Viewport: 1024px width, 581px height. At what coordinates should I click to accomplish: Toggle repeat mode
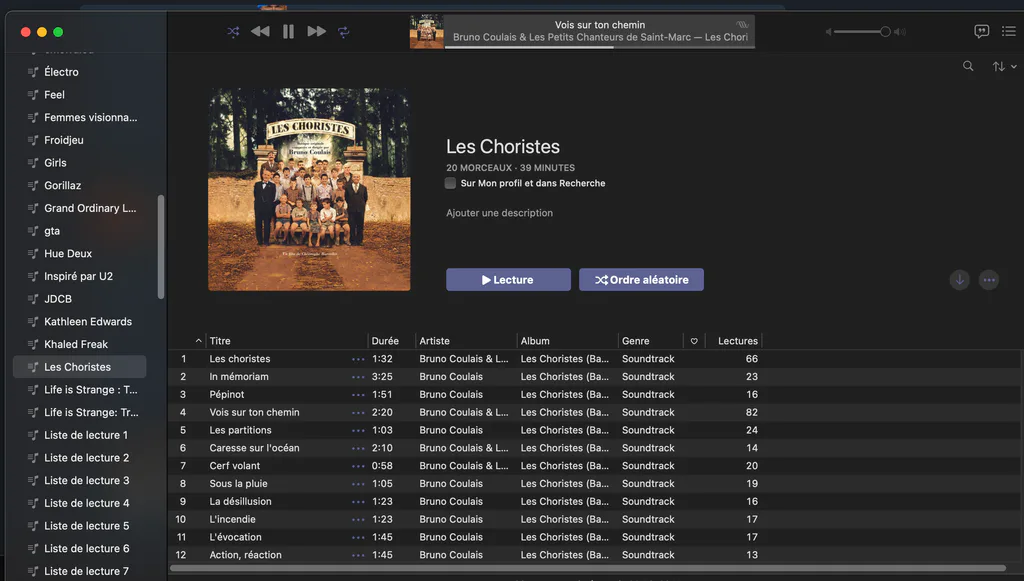[x=344, y=31]
